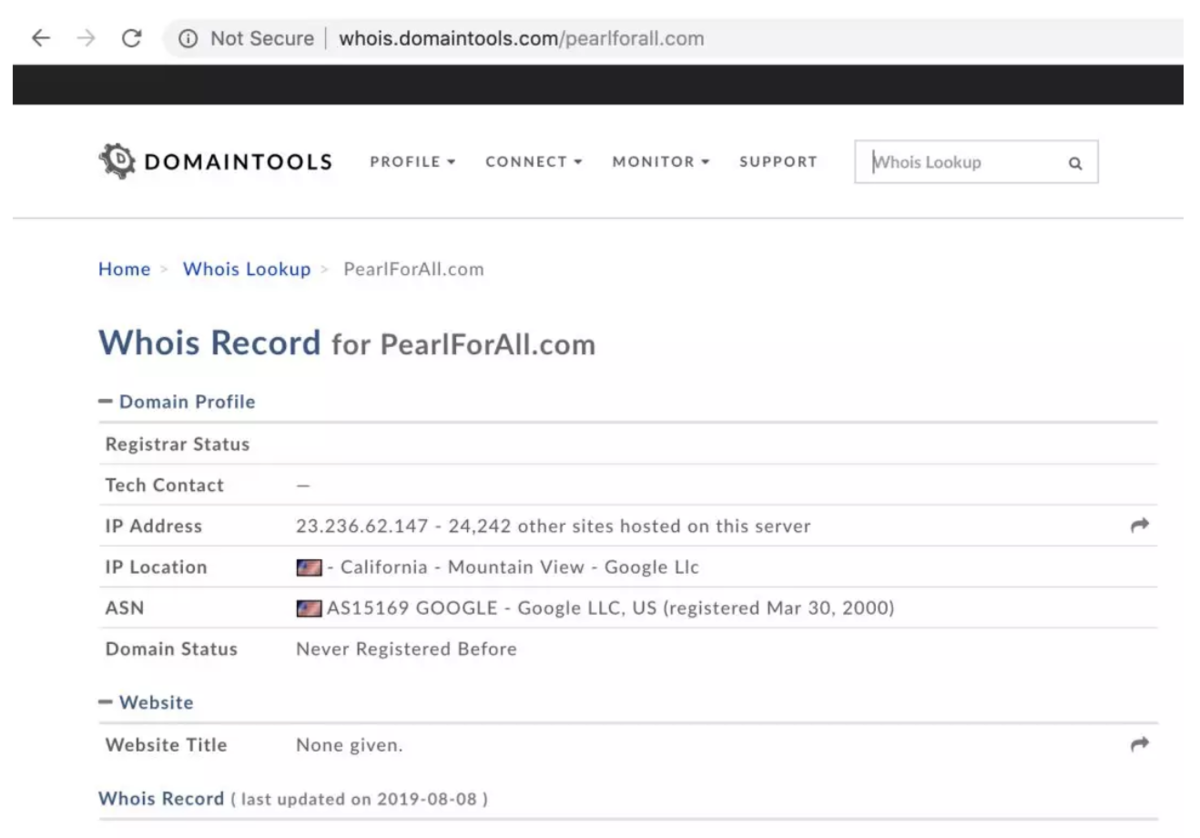Collapse the Website section
The height and width of the screenshot is (838, 1200).
point(146,703)
